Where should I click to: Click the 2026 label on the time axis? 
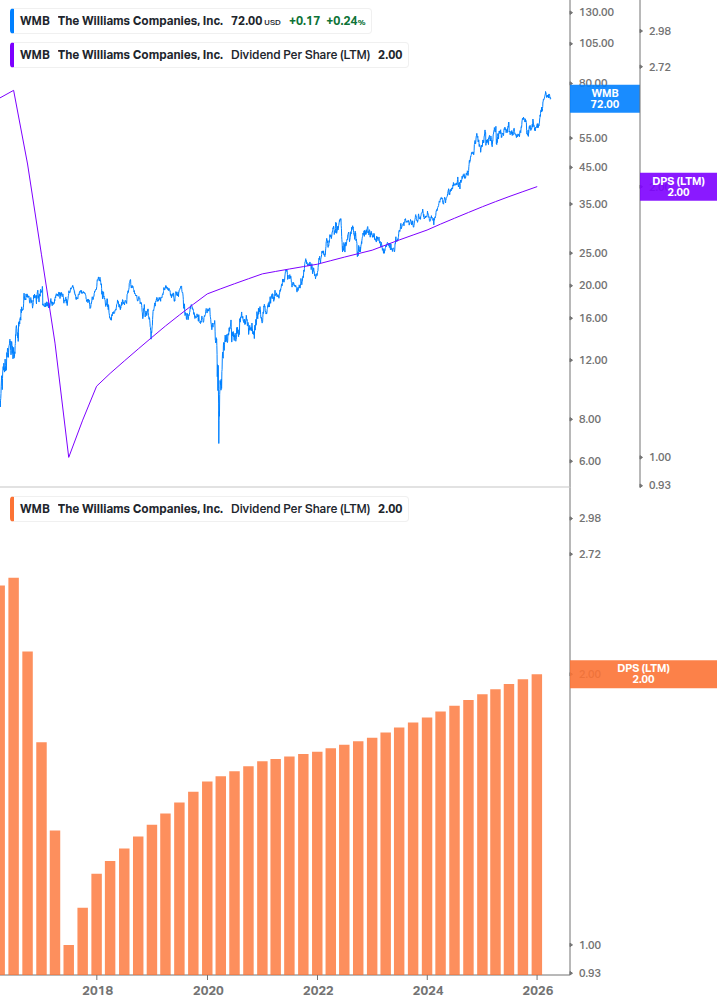pos(538,991)
